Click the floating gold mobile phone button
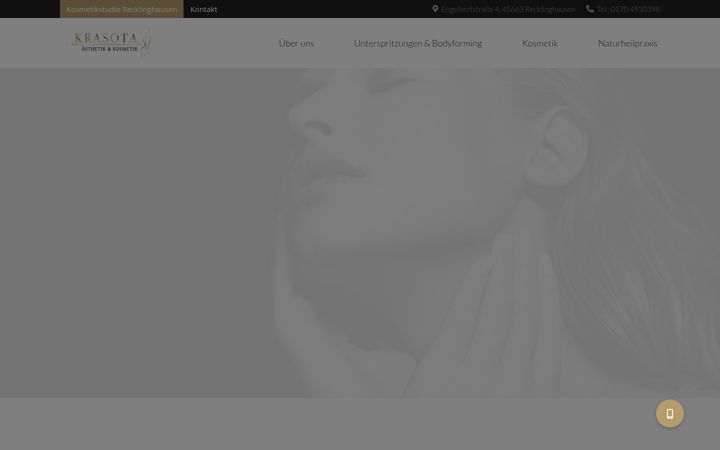The image size is (720, 450). pos(670,414)
